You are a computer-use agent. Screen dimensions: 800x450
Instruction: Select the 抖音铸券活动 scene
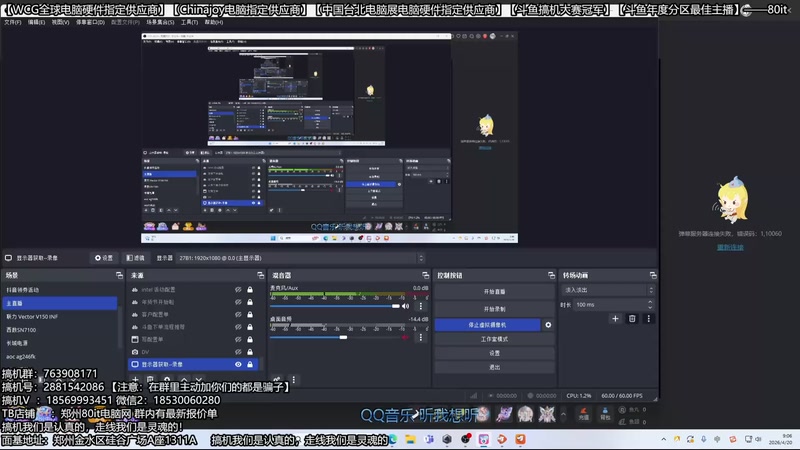pos(60,290)
